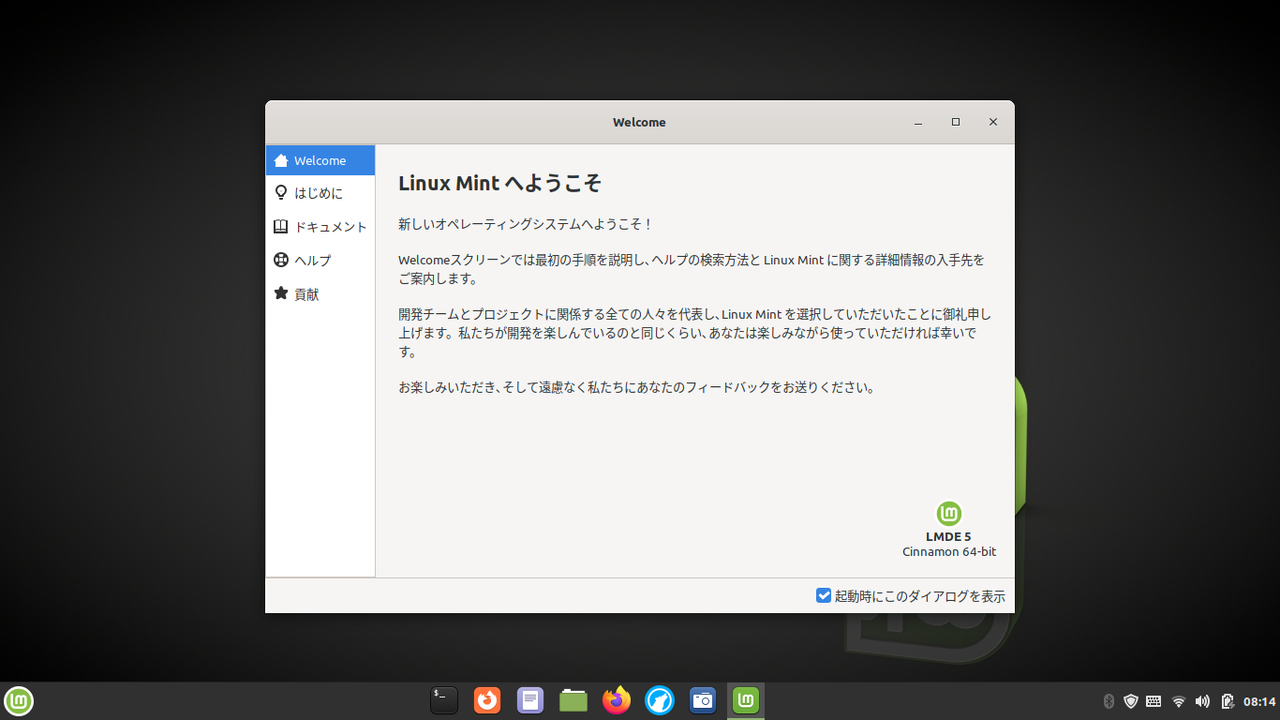The image size is (1280, 720).
Task: Click the battery power tray icon
Action: point(1227,701)
